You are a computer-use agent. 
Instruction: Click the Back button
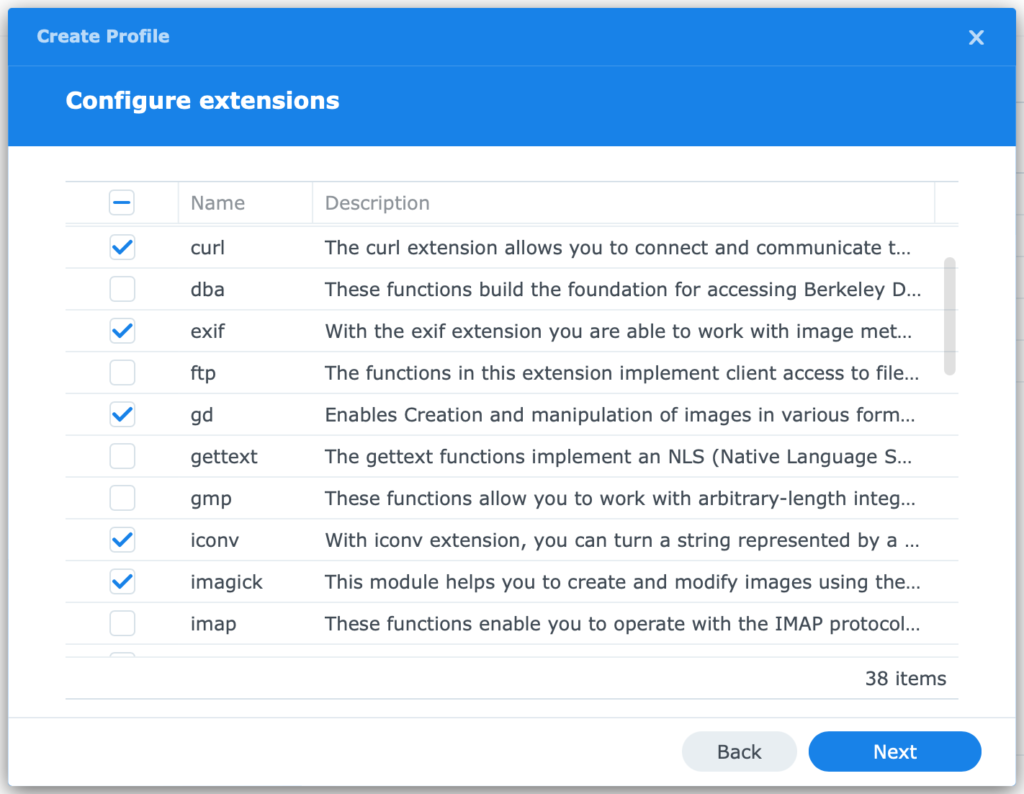point(739,751)
